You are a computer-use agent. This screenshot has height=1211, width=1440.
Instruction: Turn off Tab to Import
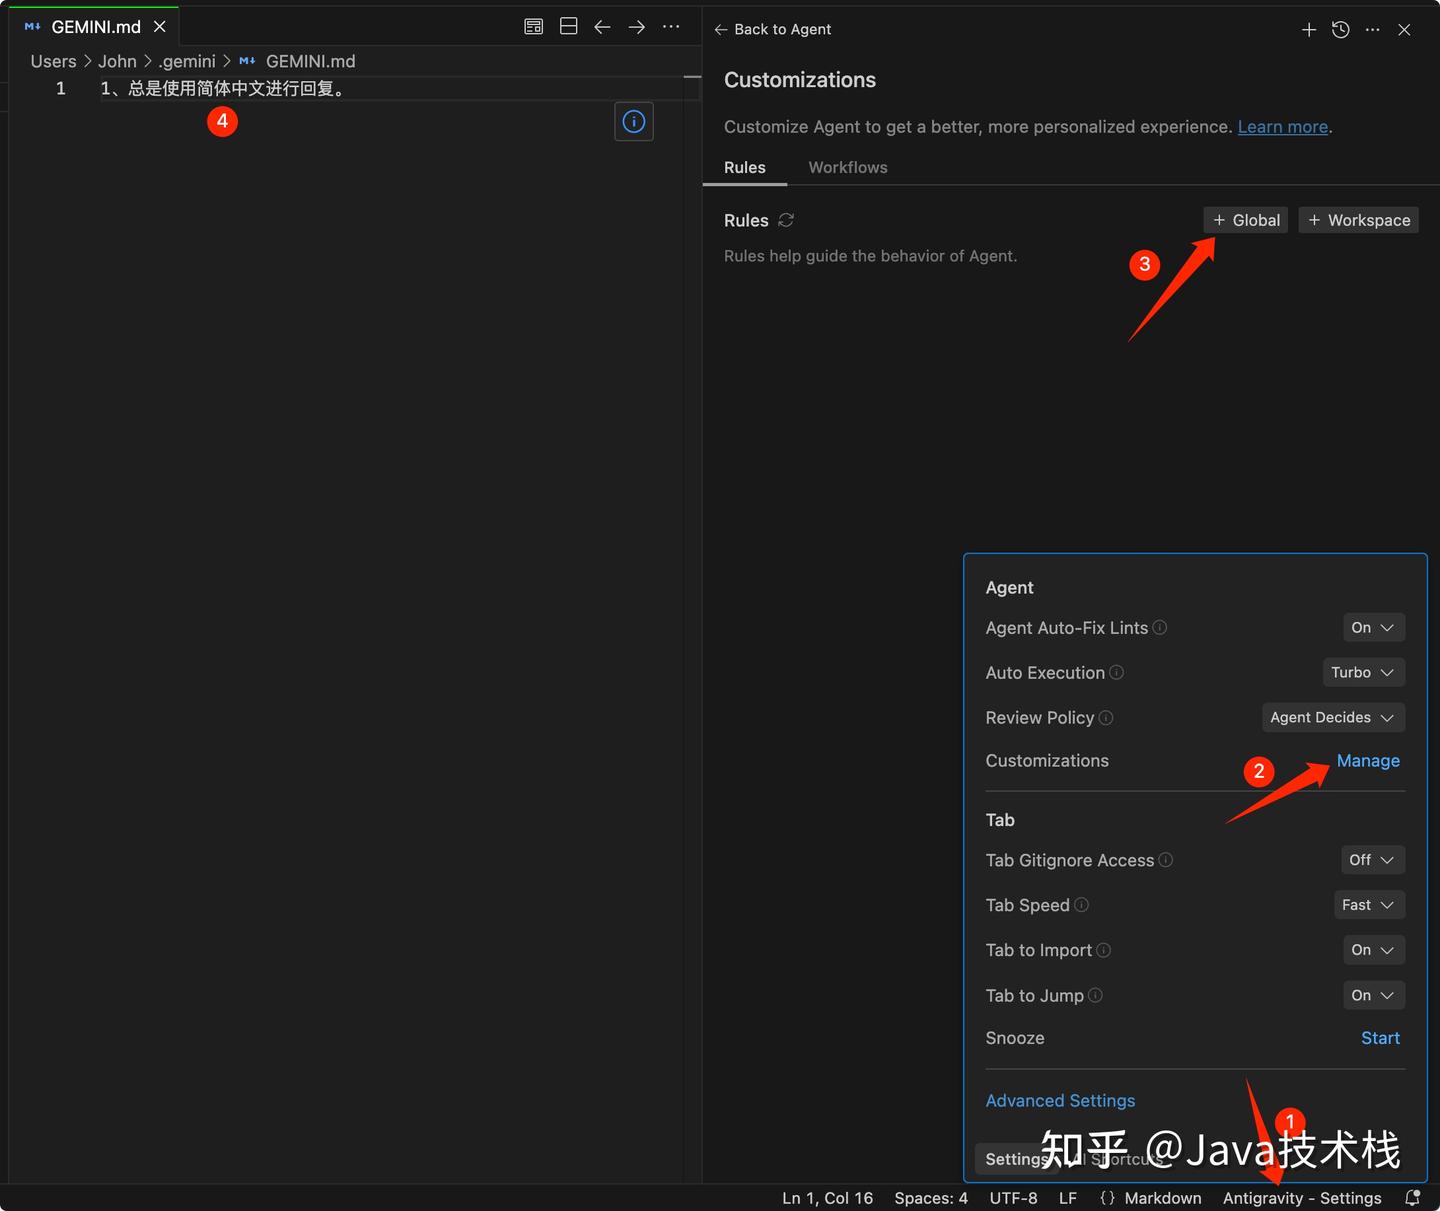point(1372,950)
